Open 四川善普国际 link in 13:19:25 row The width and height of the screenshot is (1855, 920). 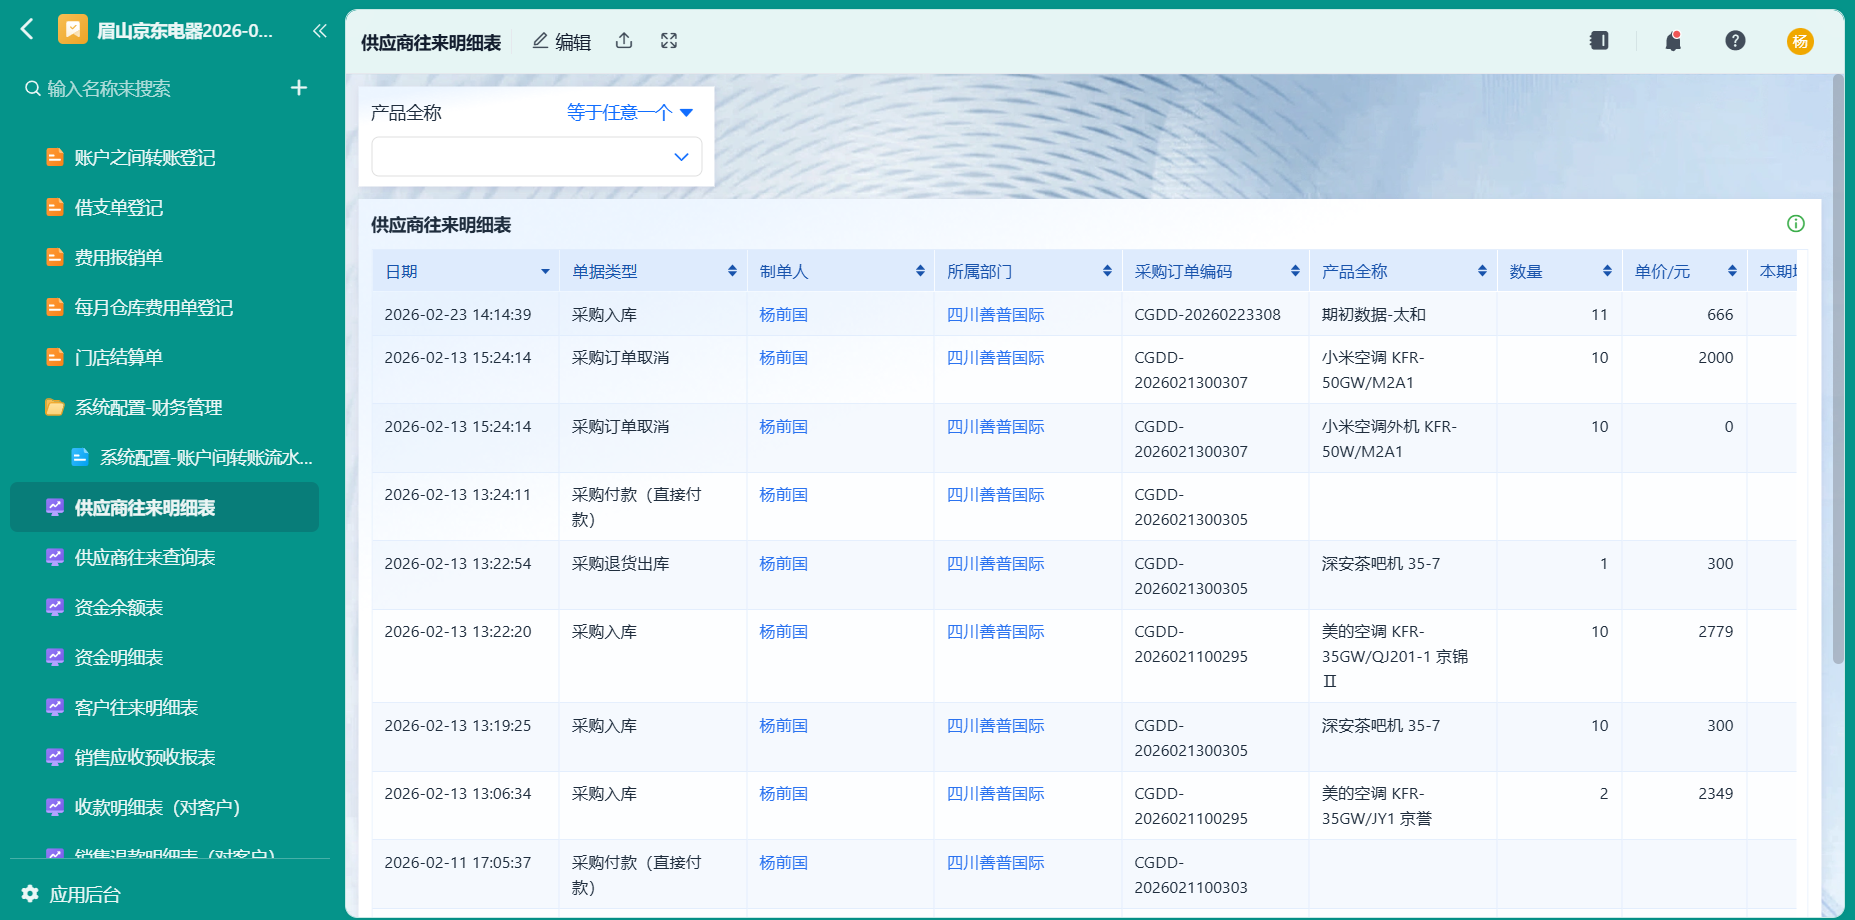995,725
